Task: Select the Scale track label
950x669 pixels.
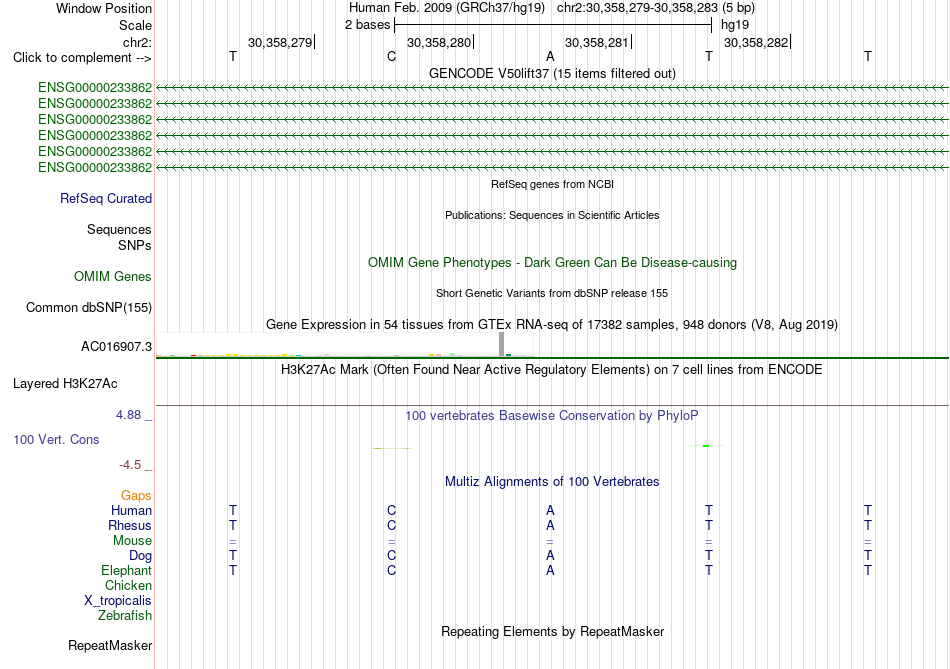Action: click(135, 25)
